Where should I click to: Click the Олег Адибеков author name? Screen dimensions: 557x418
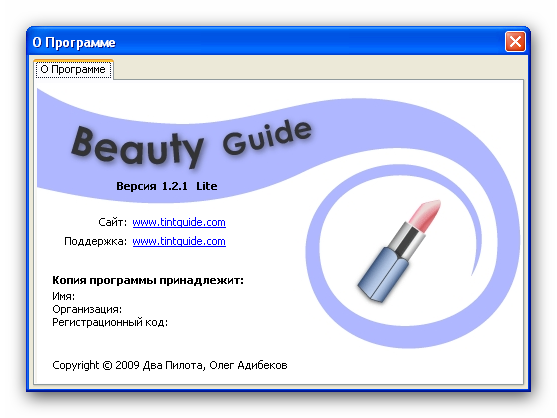click(x=248, y=365)
